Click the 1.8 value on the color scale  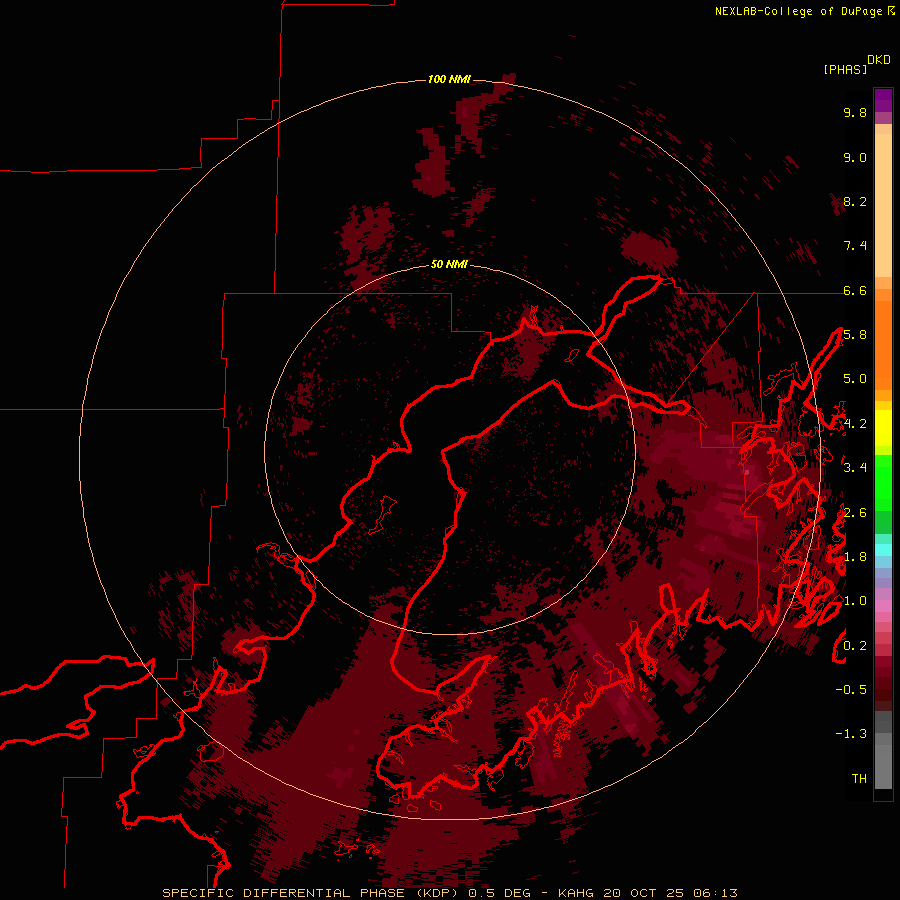pyautogui.click(x=855, y=557)
